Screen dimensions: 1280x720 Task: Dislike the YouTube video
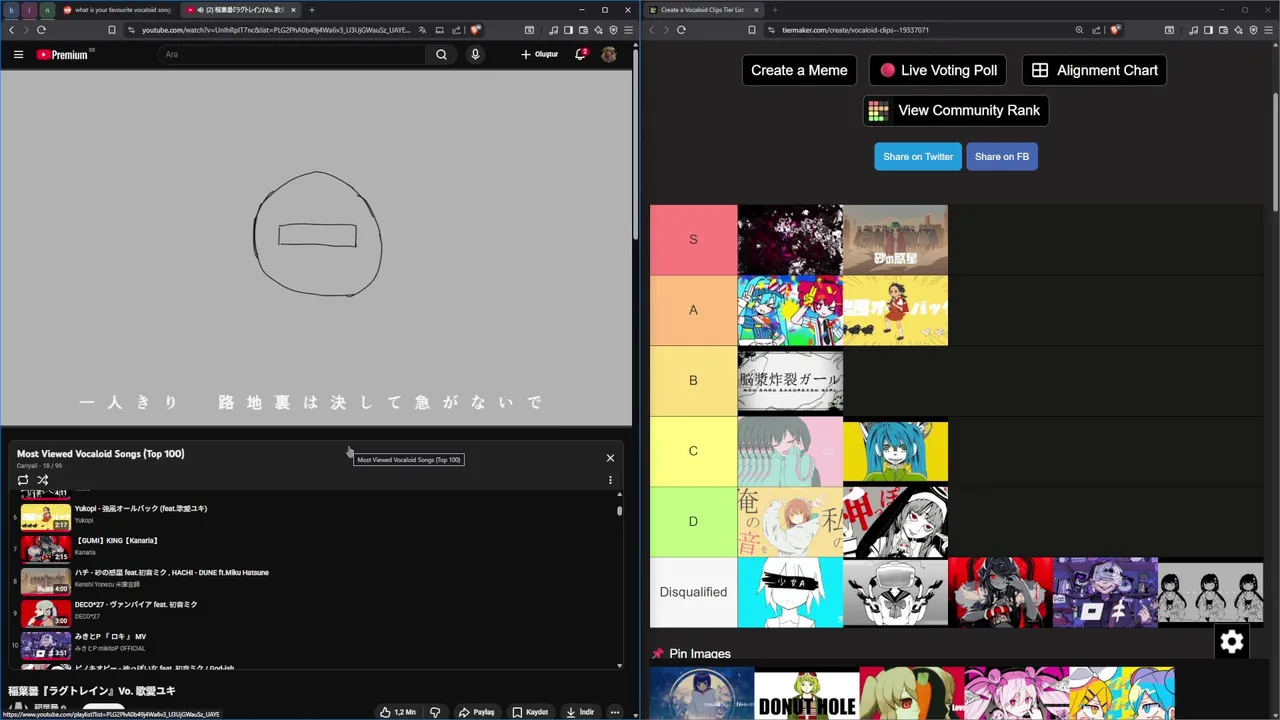pos(435,712)
